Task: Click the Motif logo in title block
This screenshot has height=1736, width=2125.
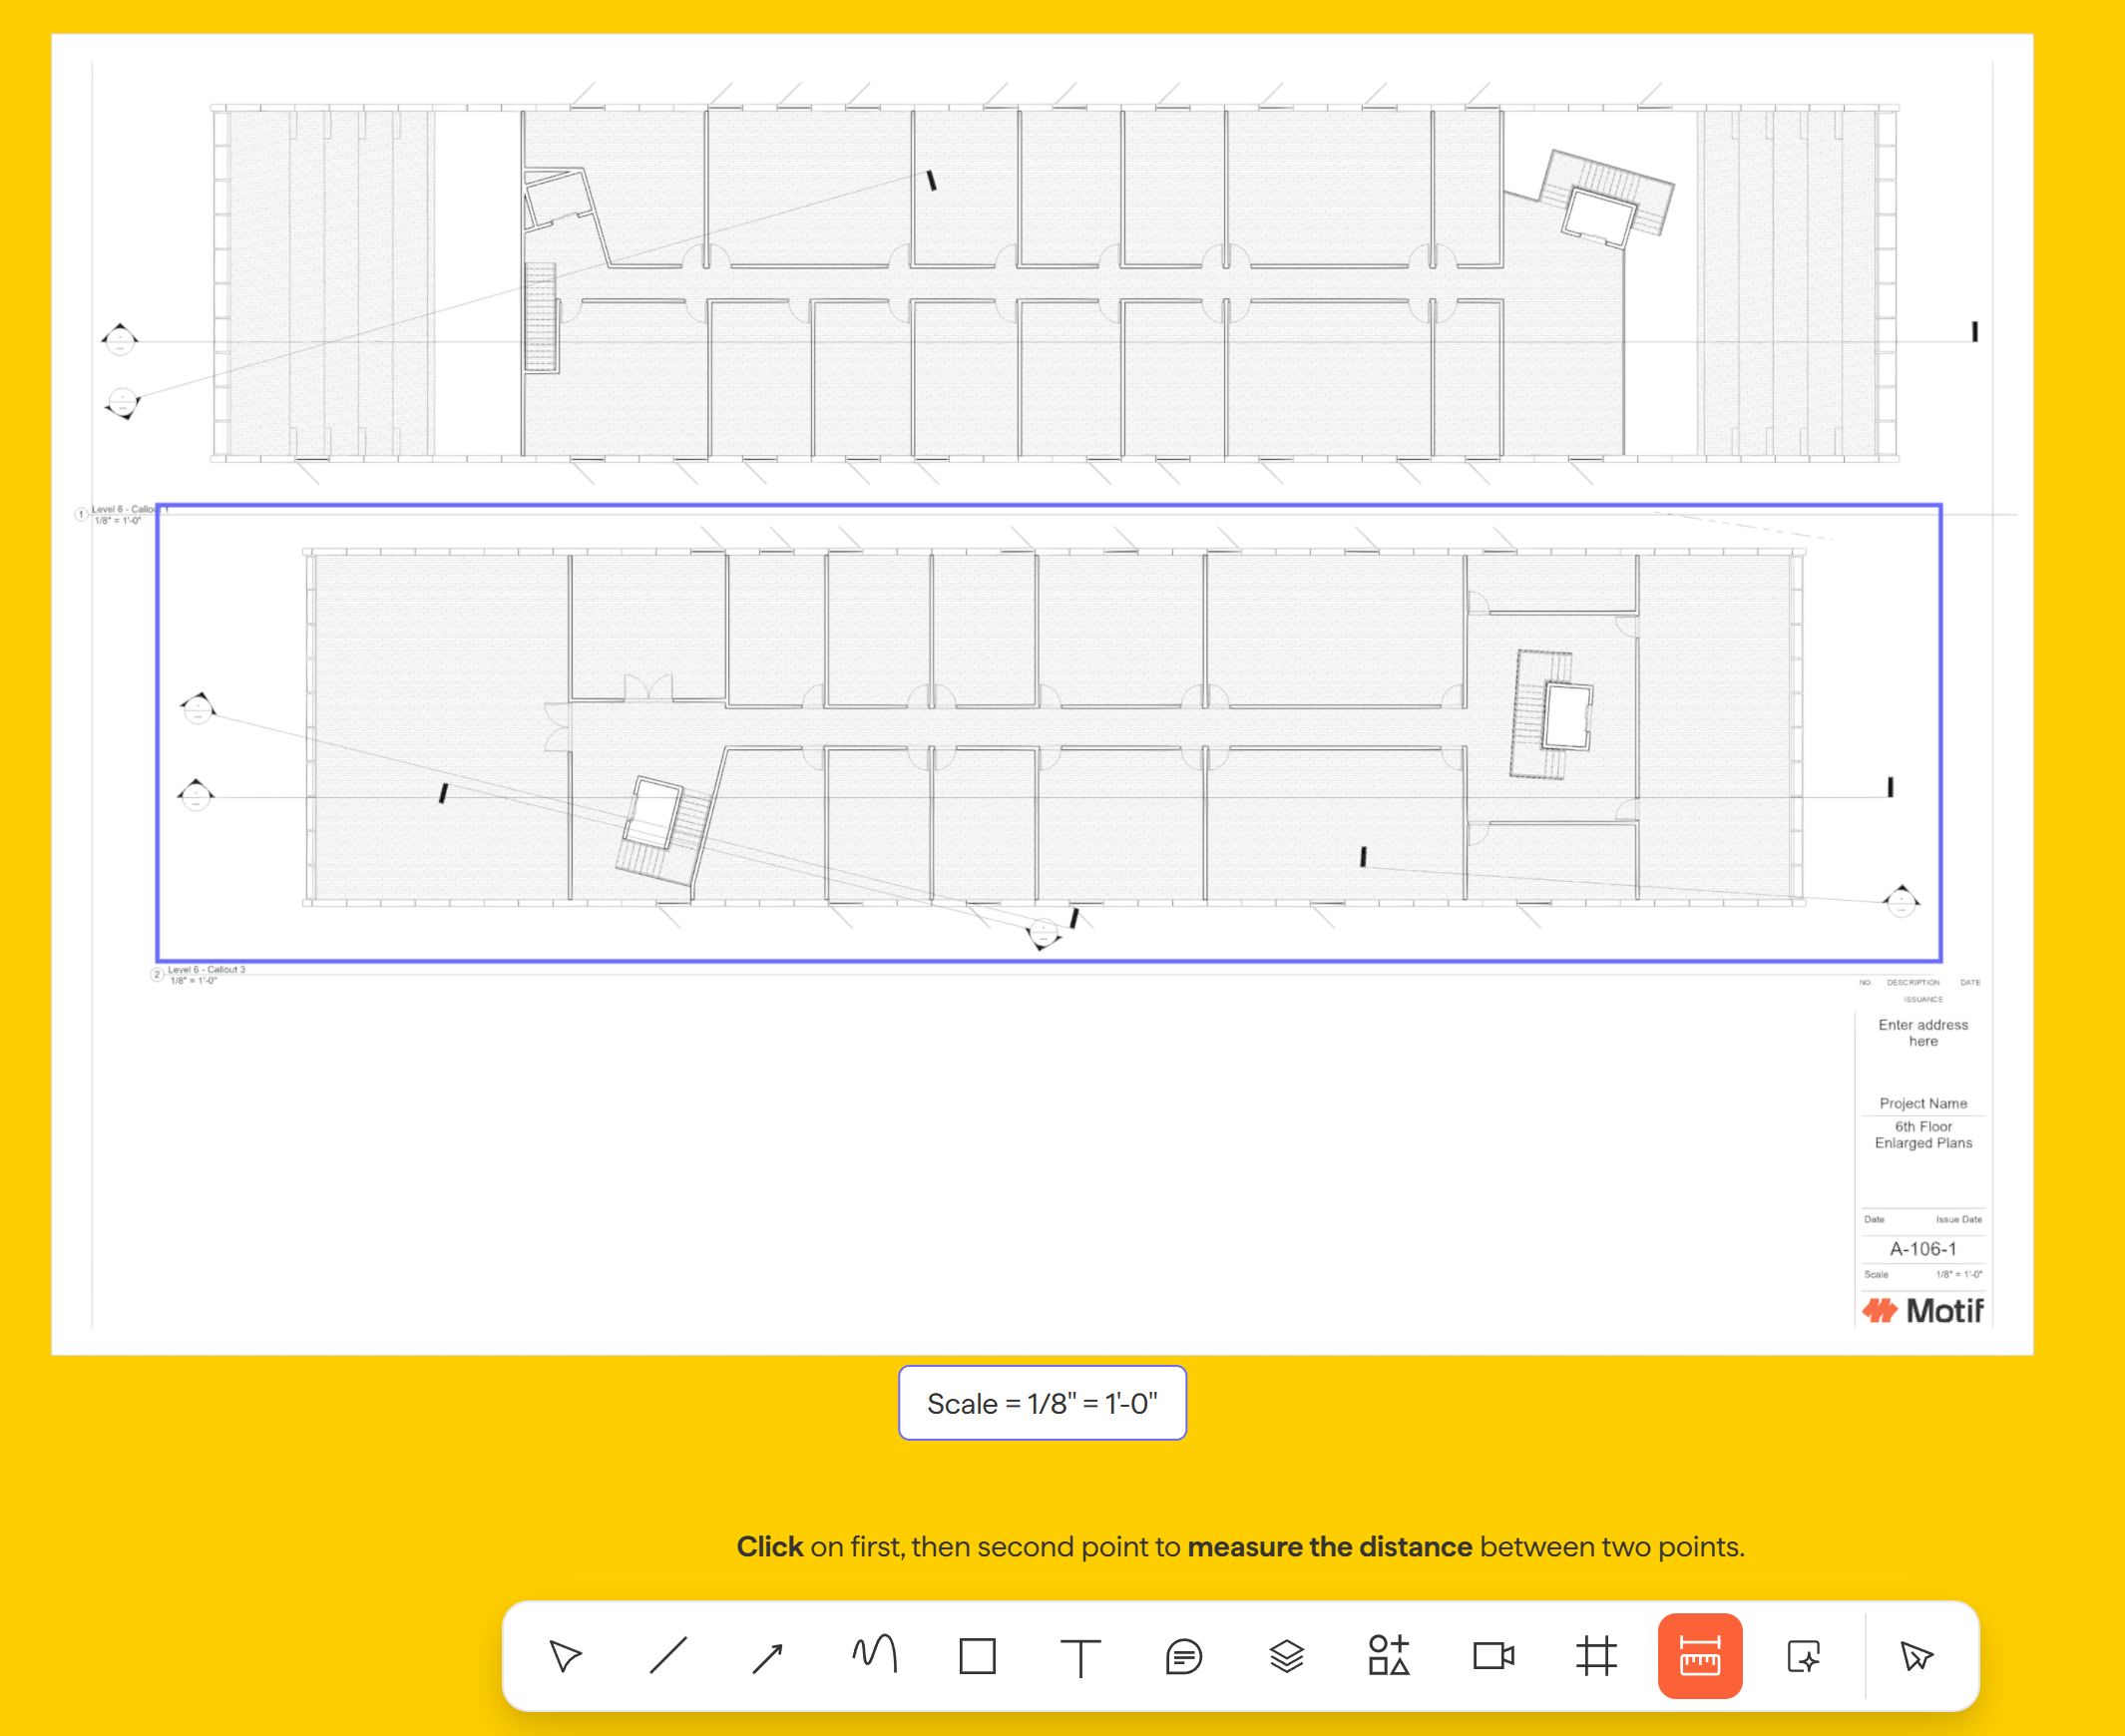Action: [x=1923, y=1310]
